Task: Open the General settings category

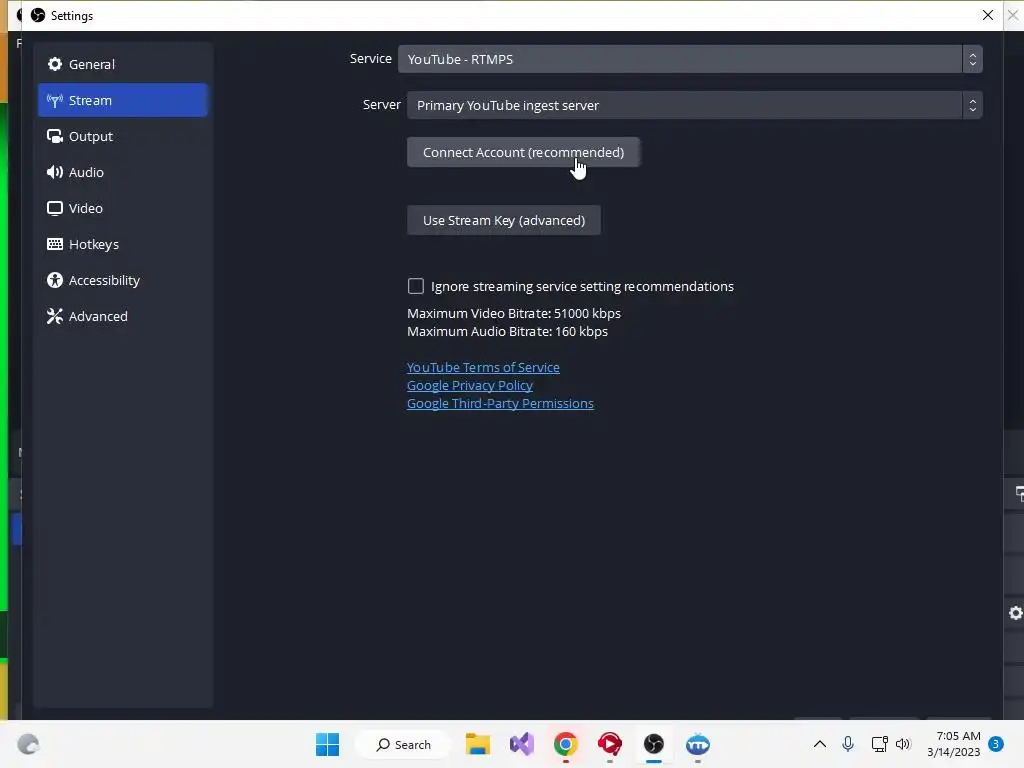Action: (123, 64)
